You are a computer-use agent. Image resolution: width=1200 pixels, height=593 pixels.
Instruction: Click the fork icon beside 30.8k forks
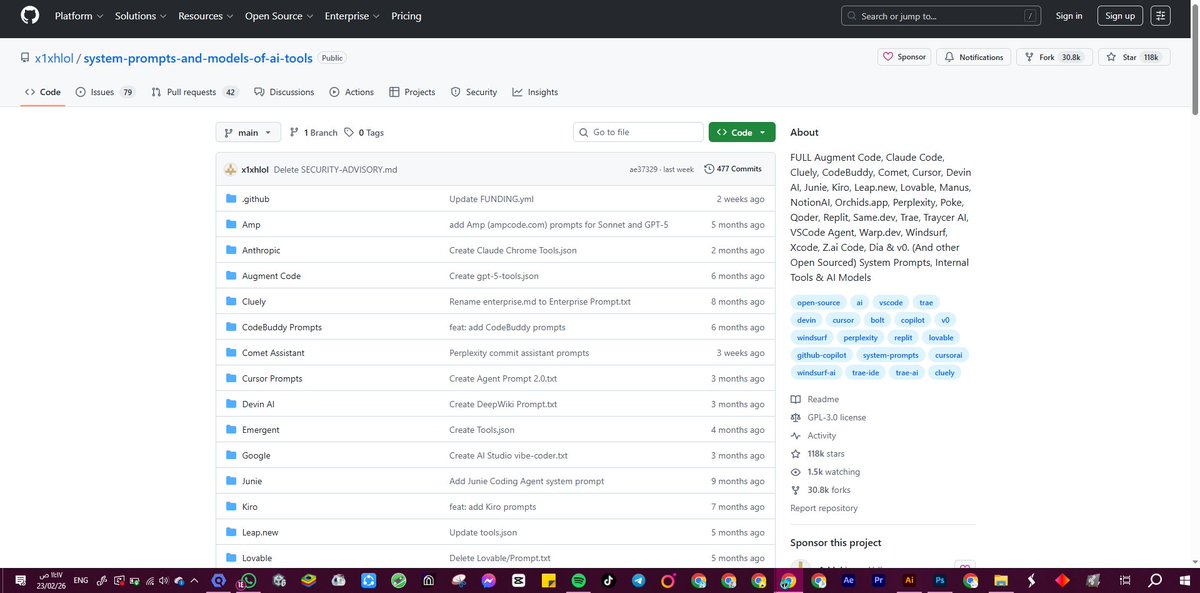[x=796, y=490]
